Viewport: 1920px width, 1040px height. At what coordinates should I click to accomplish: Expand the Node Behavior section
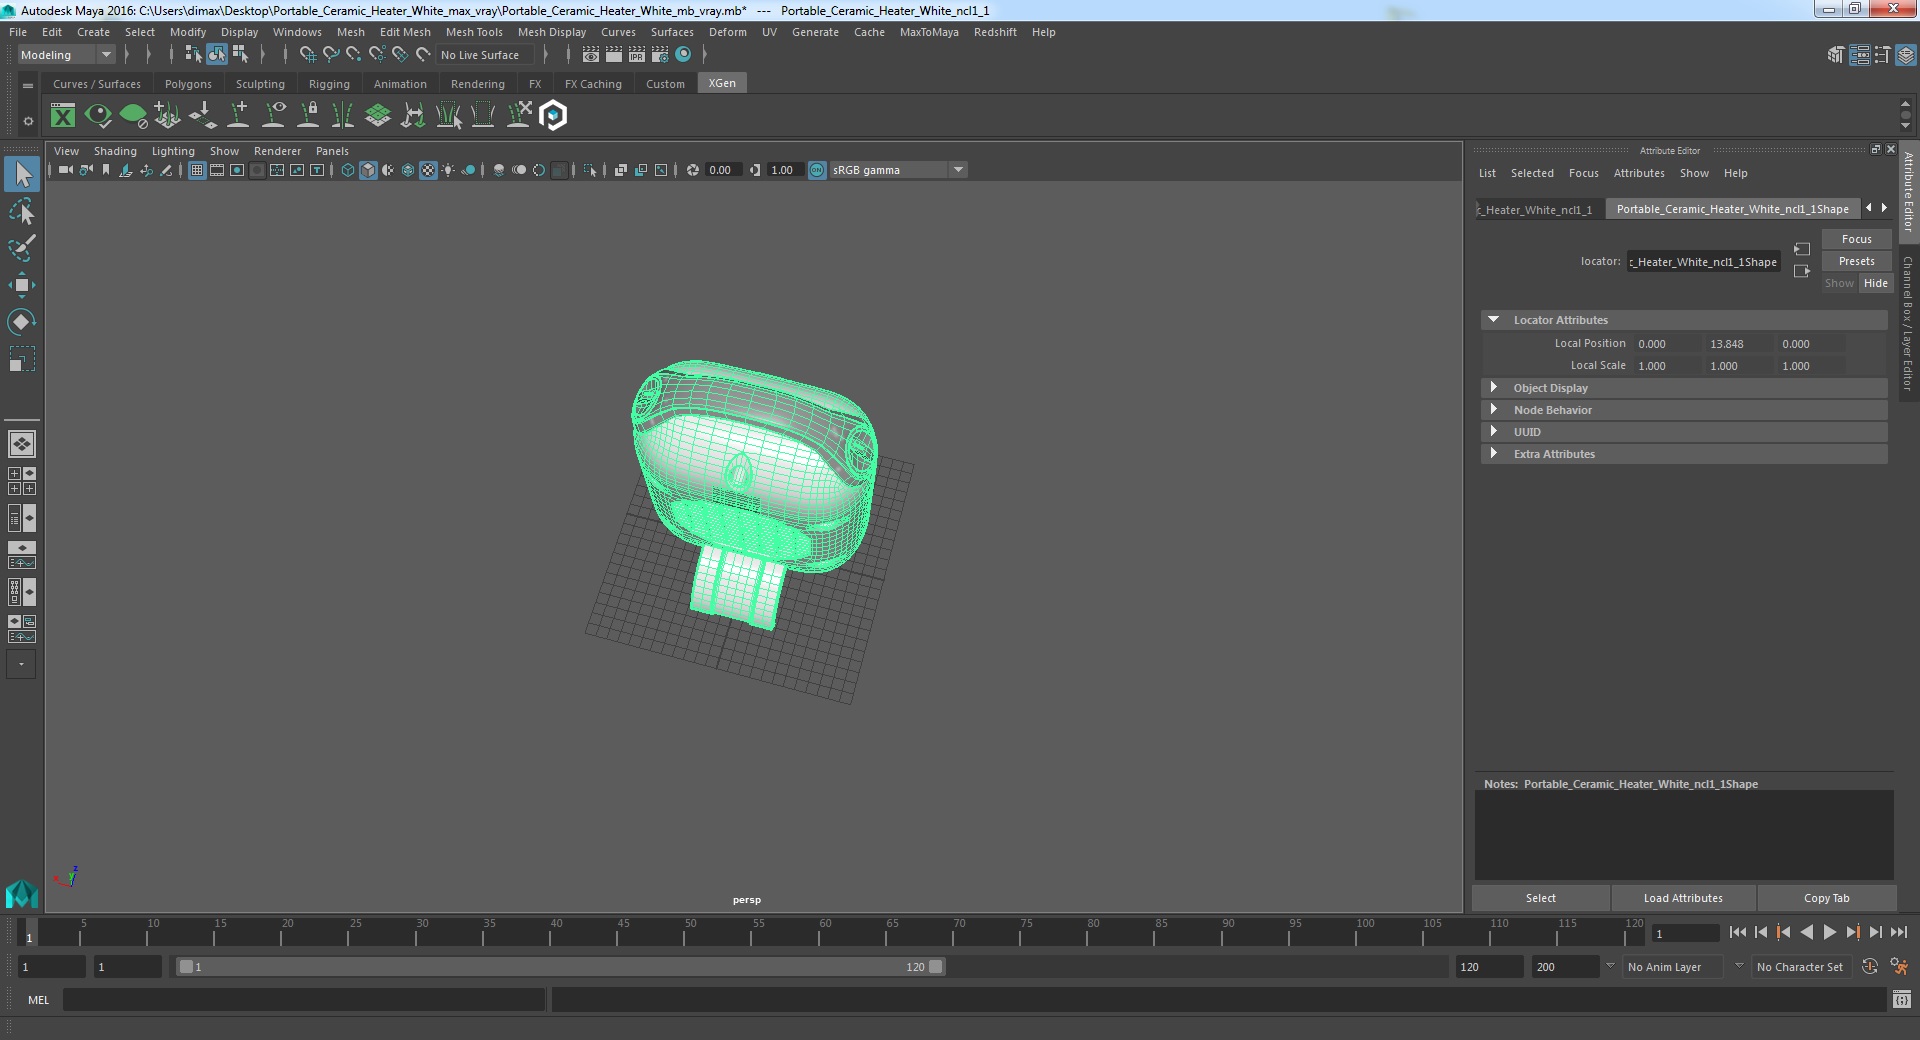pos(1493,410)
